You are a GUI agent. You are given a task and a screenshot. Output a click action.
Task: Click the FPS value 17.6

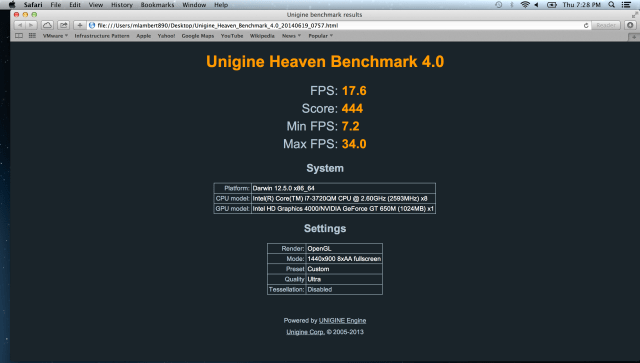tap(354, 91)
